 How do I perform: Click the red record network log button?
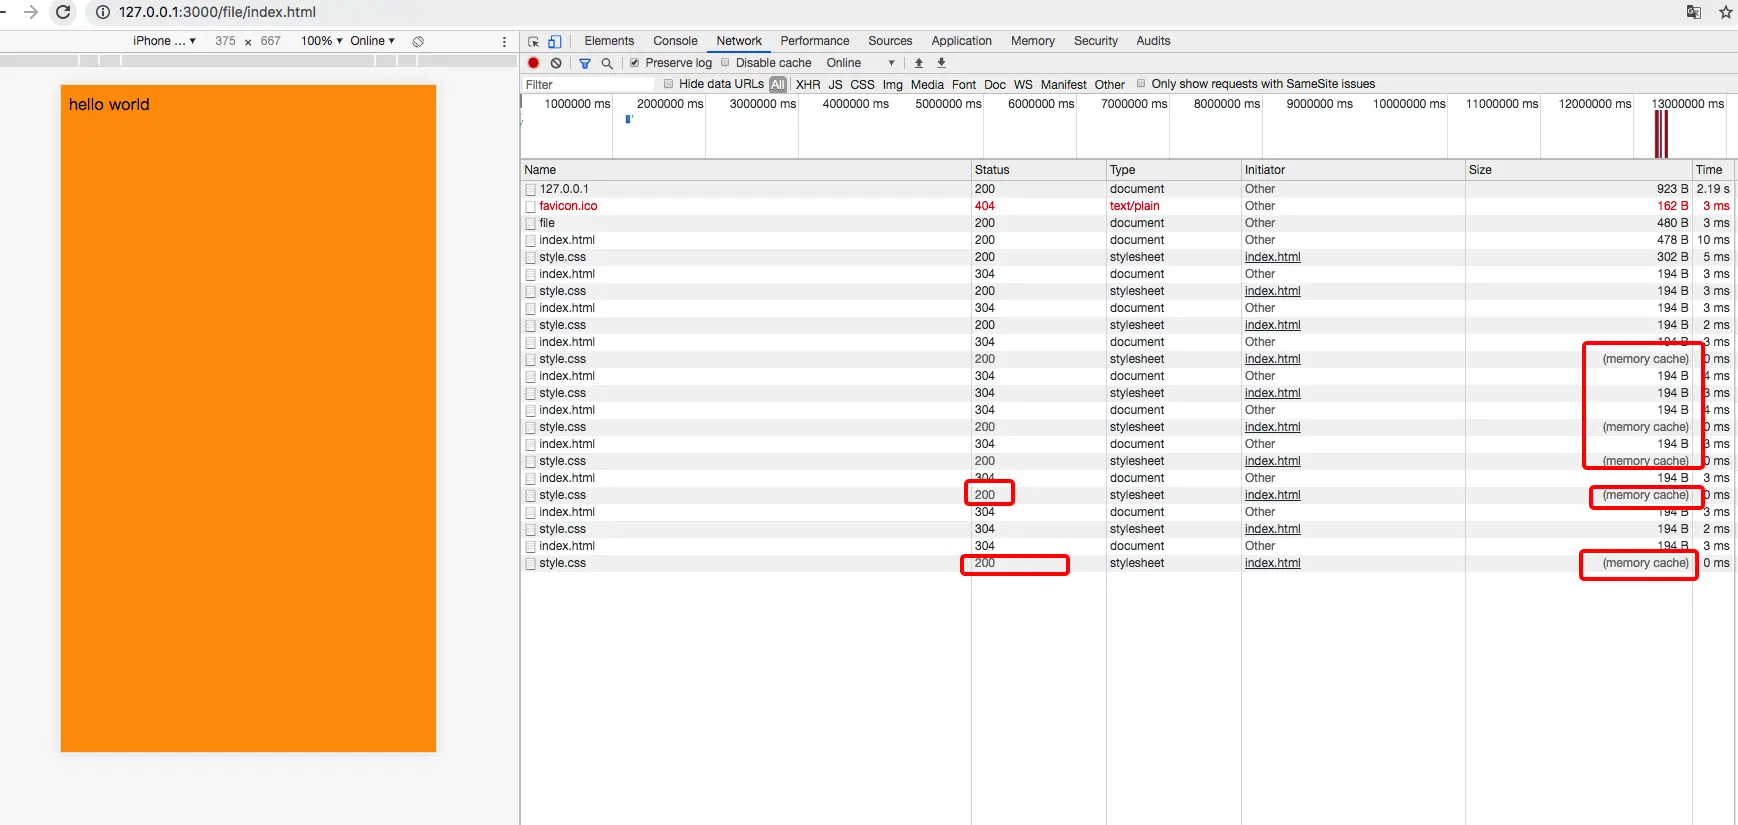(x=534, y=63)
